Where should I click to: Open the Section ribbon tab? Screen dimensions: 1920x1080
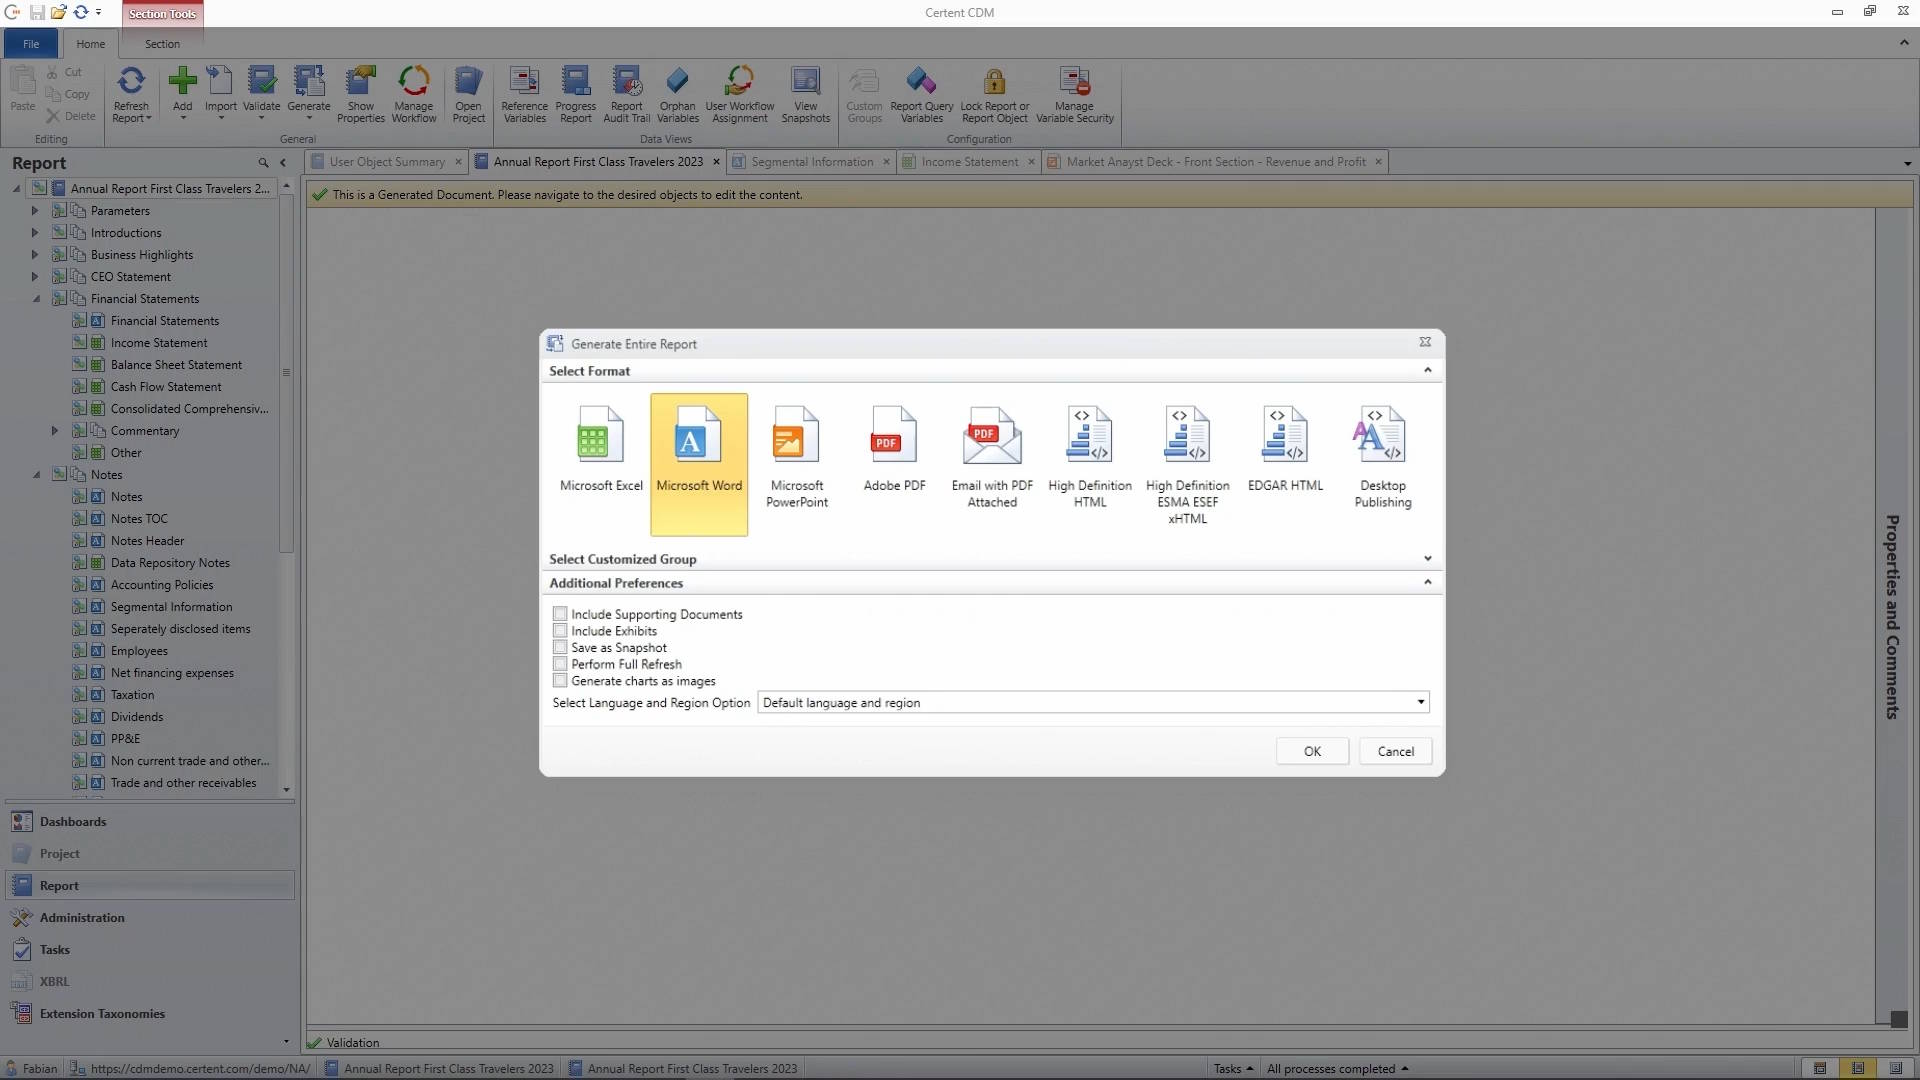point(162,44)
